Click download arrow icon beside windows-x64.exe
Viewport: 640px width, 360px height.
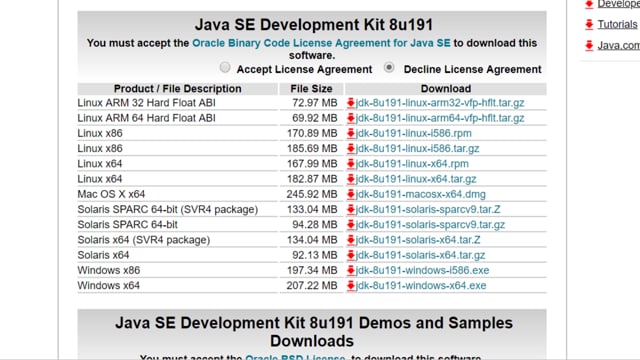pos(351,286)
